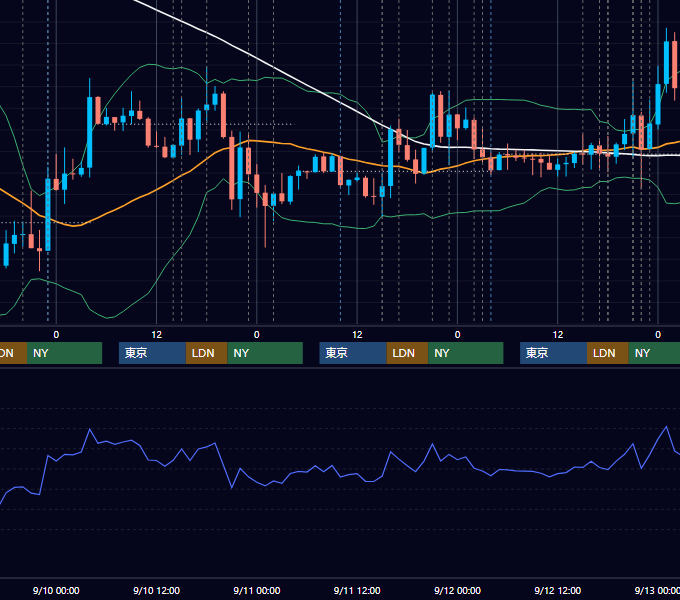Click hour label 0 above 9/12 00:00
The height and width of the screenshot is (600, 680).
click(x=457, y=335)
